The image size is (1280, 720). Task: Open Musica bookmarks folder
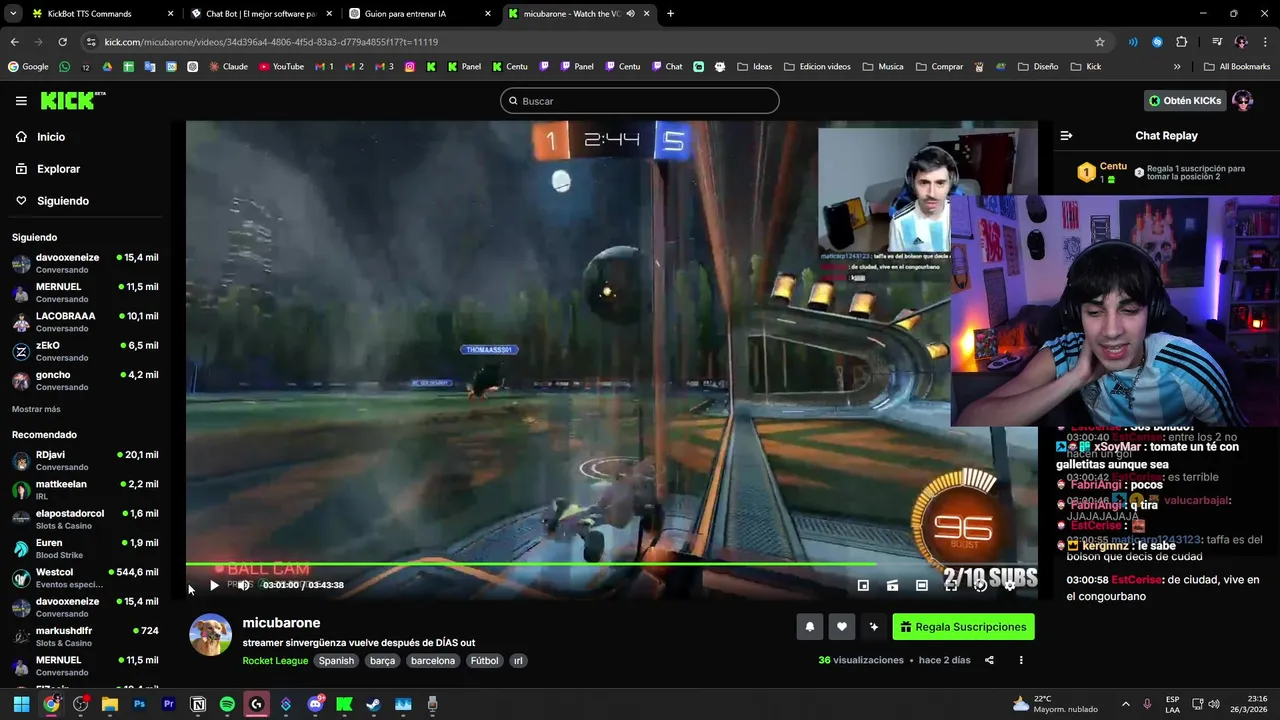(882, 67)
